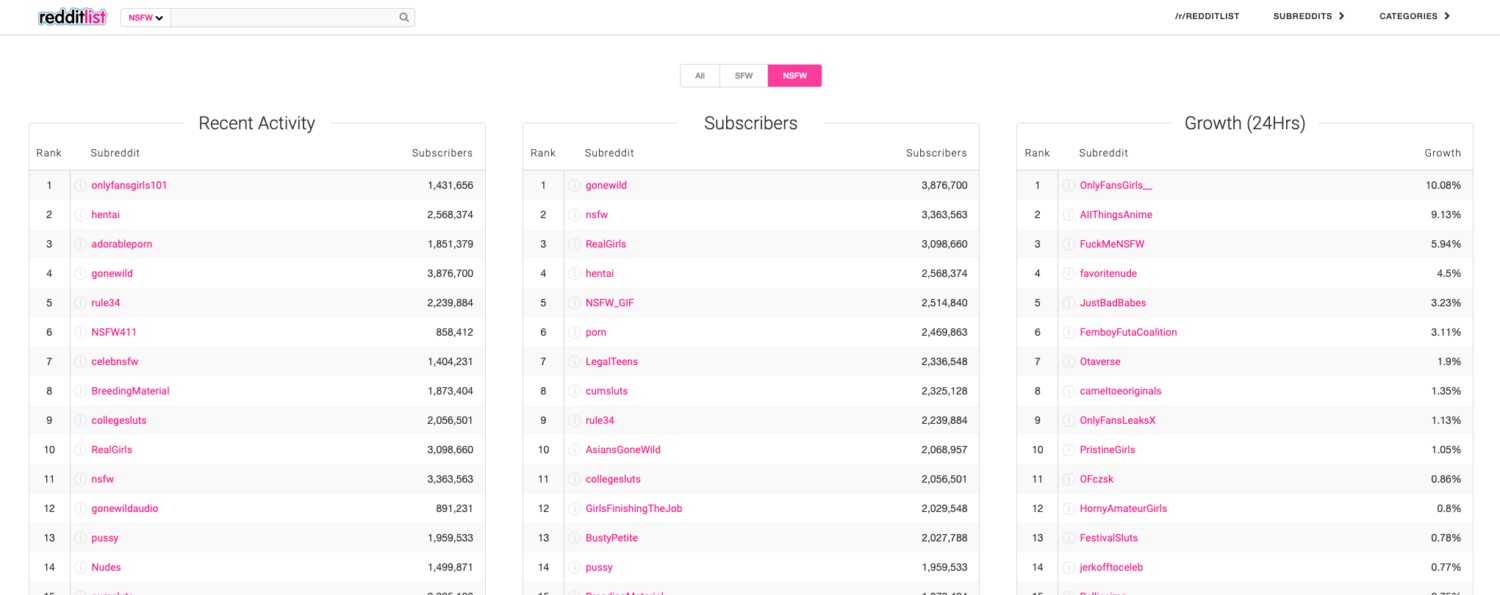1500x595 pixels.
Task: Click the redditlist logo
Action: tap(72, 17)
